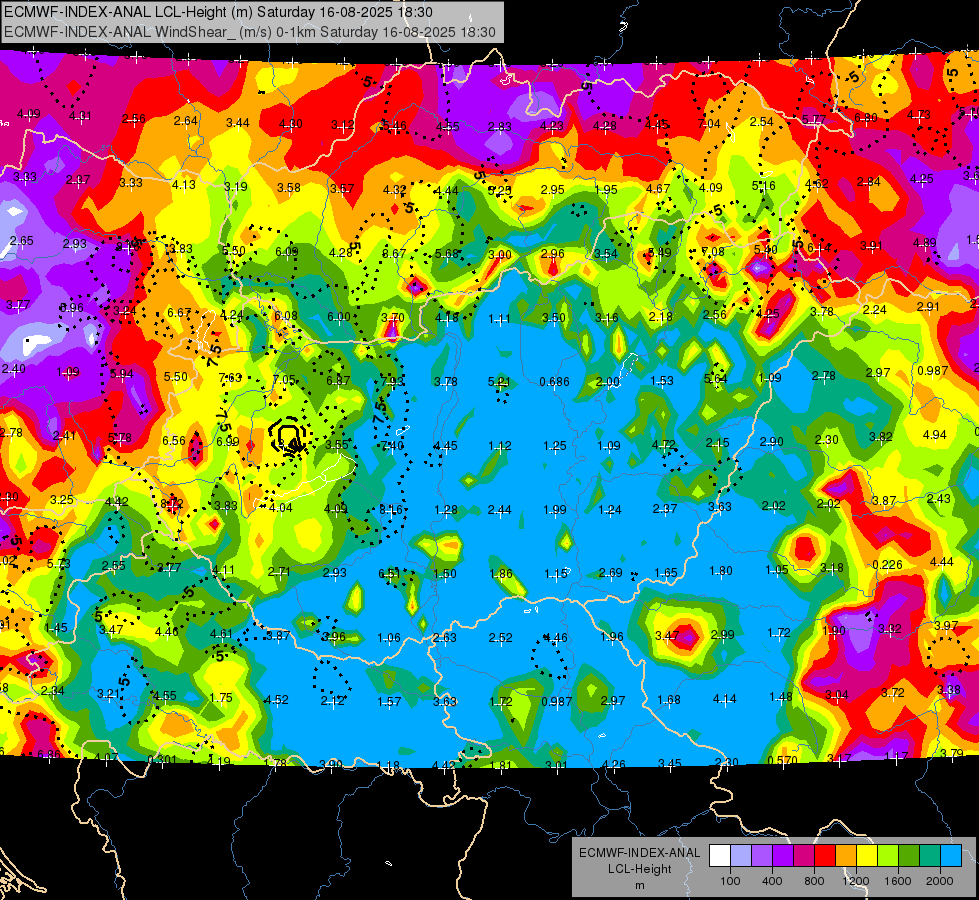The width and height of the screenshot is (979, 900).
Task: Click the wind shear value 4.14
Action: tap(724, 699)
